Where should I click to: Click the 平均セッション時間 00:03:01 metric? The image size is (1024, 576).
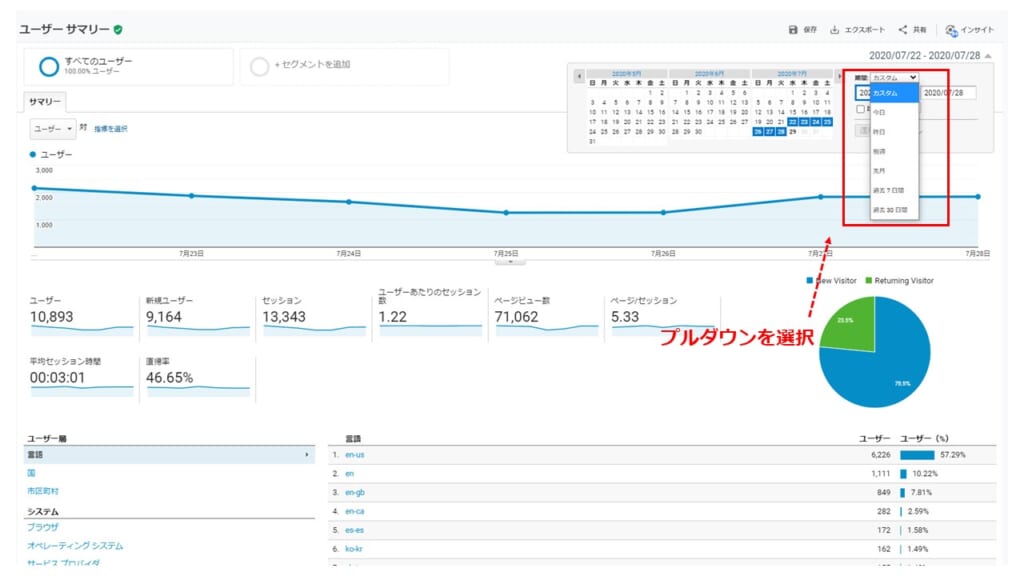pyautogui.click(x=81, y=377)
